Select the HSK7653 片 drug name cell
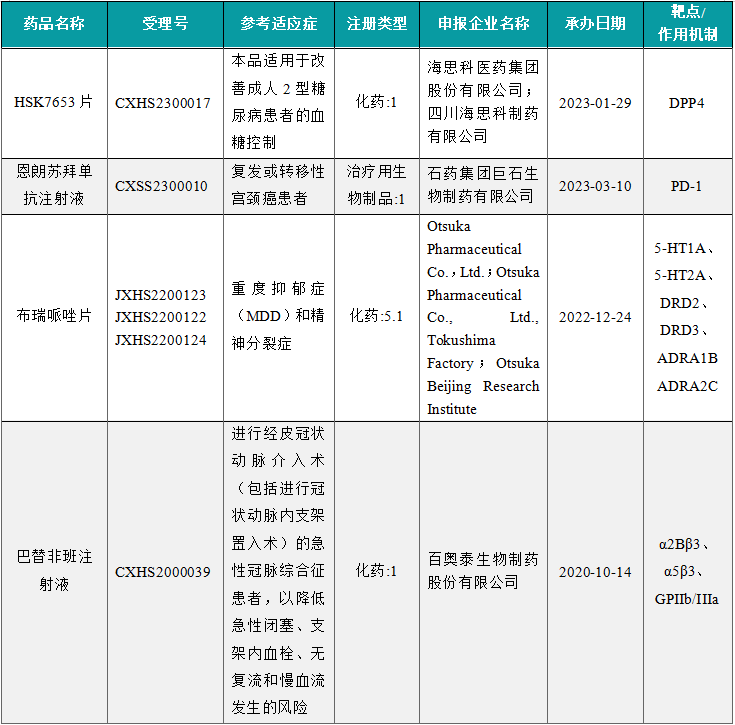 [x=54, y=103]
